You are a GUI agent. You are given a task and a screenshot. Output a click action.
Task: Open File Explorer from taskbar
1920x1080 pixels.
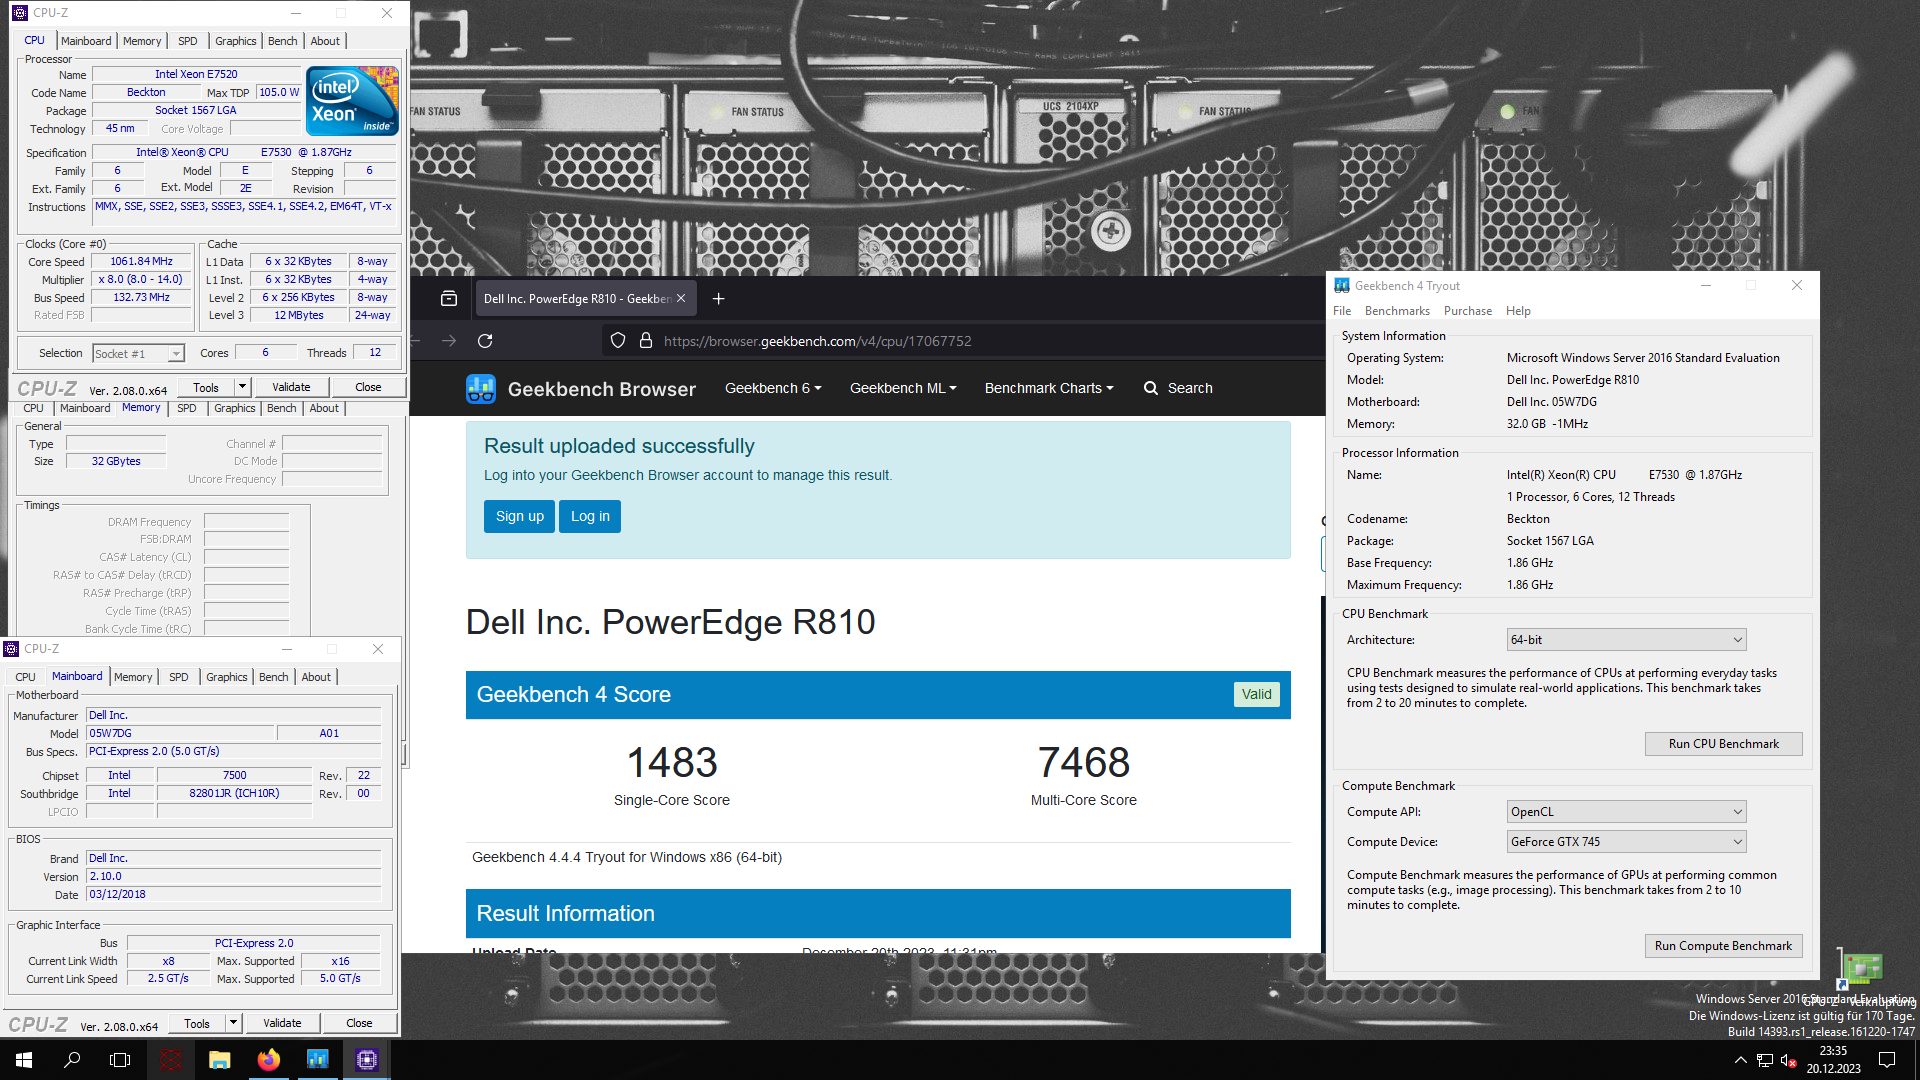tap(219, 1060)
